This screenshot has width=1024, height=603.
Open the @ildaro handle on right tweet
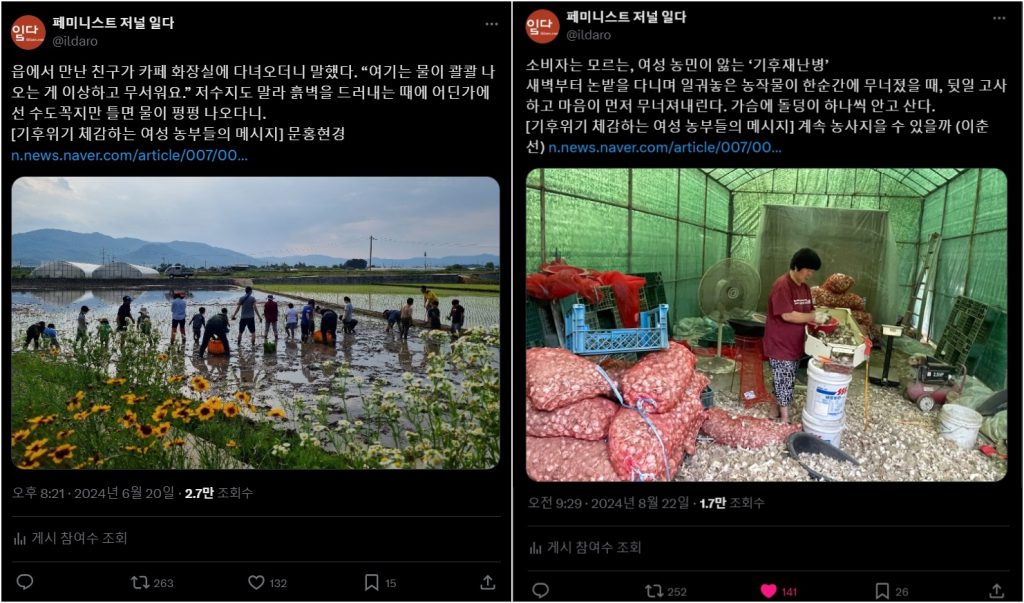click(x=588, y=35)
